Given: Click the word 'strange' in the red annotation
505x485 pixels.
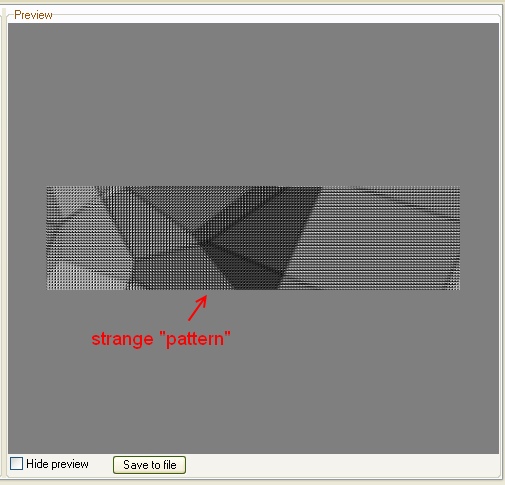Looking at the screenshot, I should pos(122,340).
